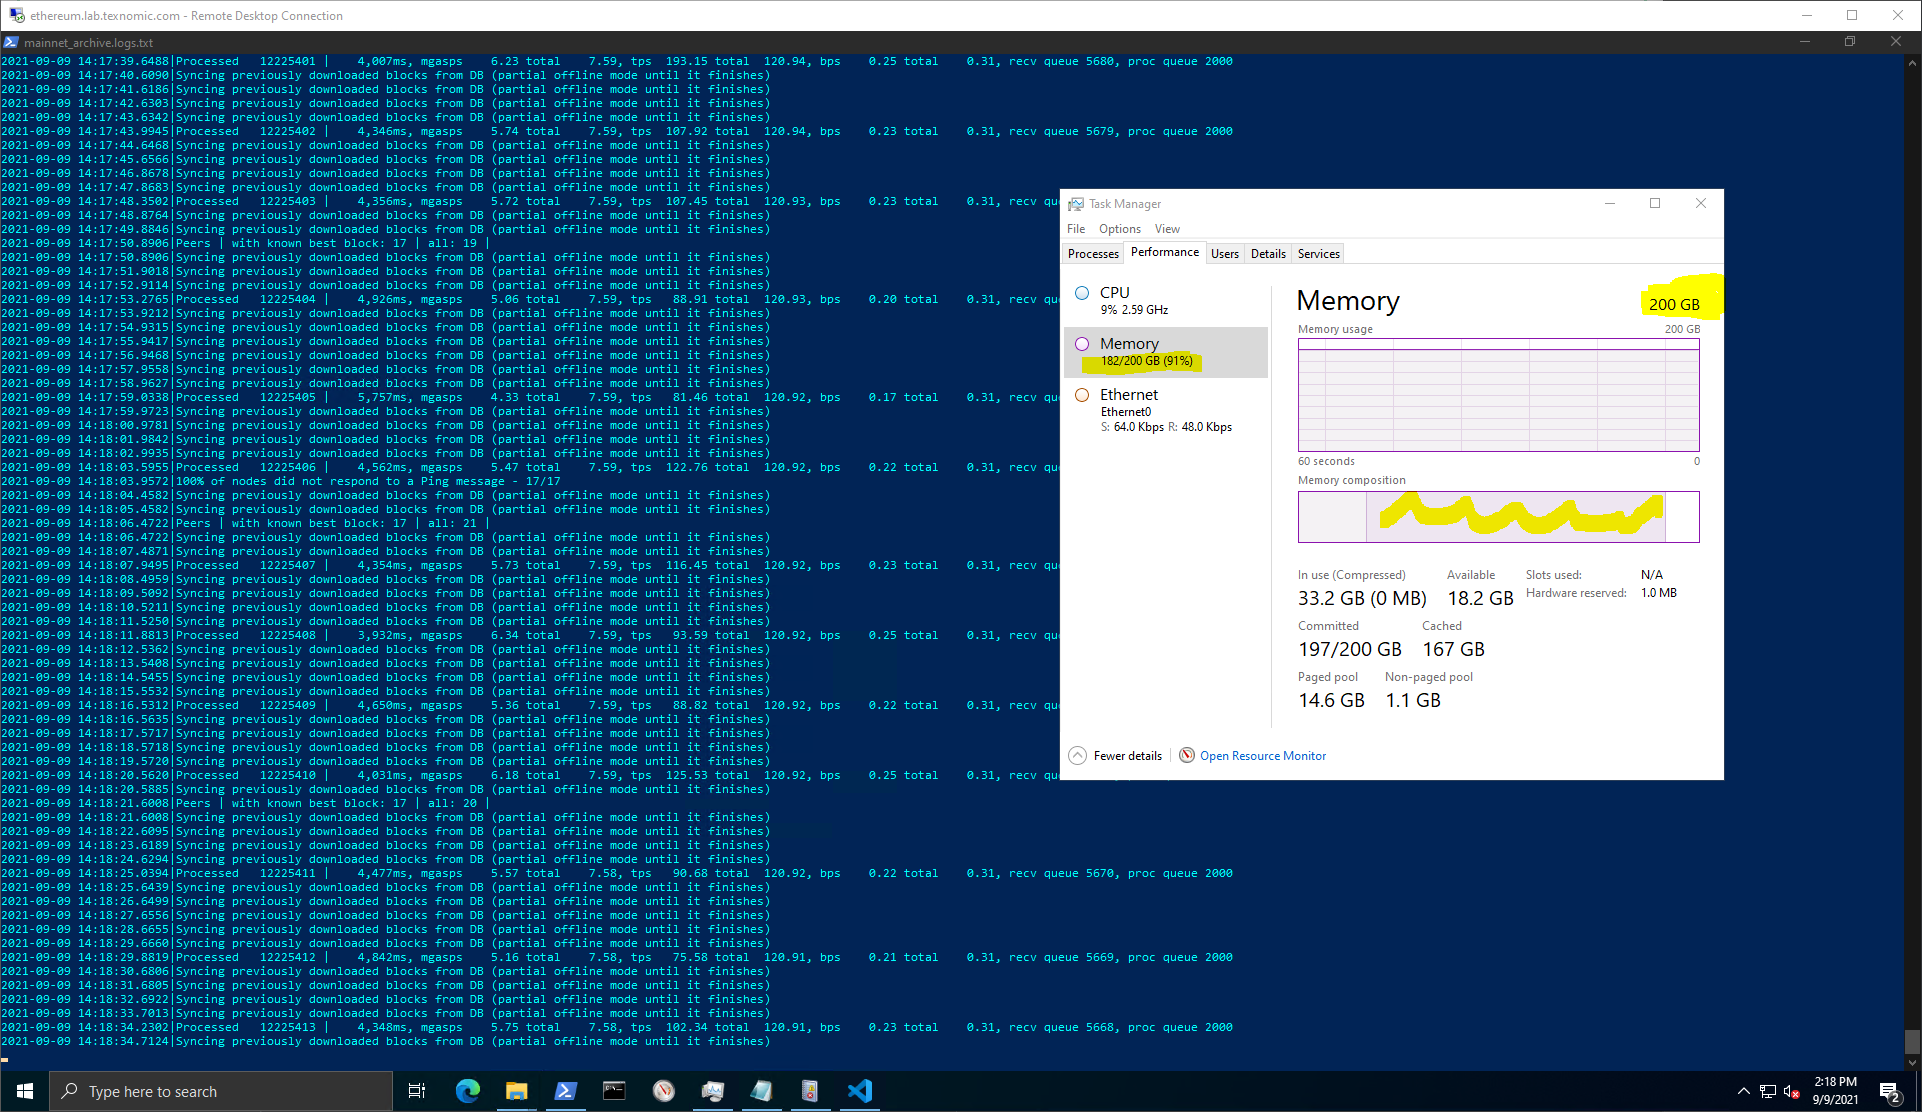Open the clock and date flyout

1835,1091
